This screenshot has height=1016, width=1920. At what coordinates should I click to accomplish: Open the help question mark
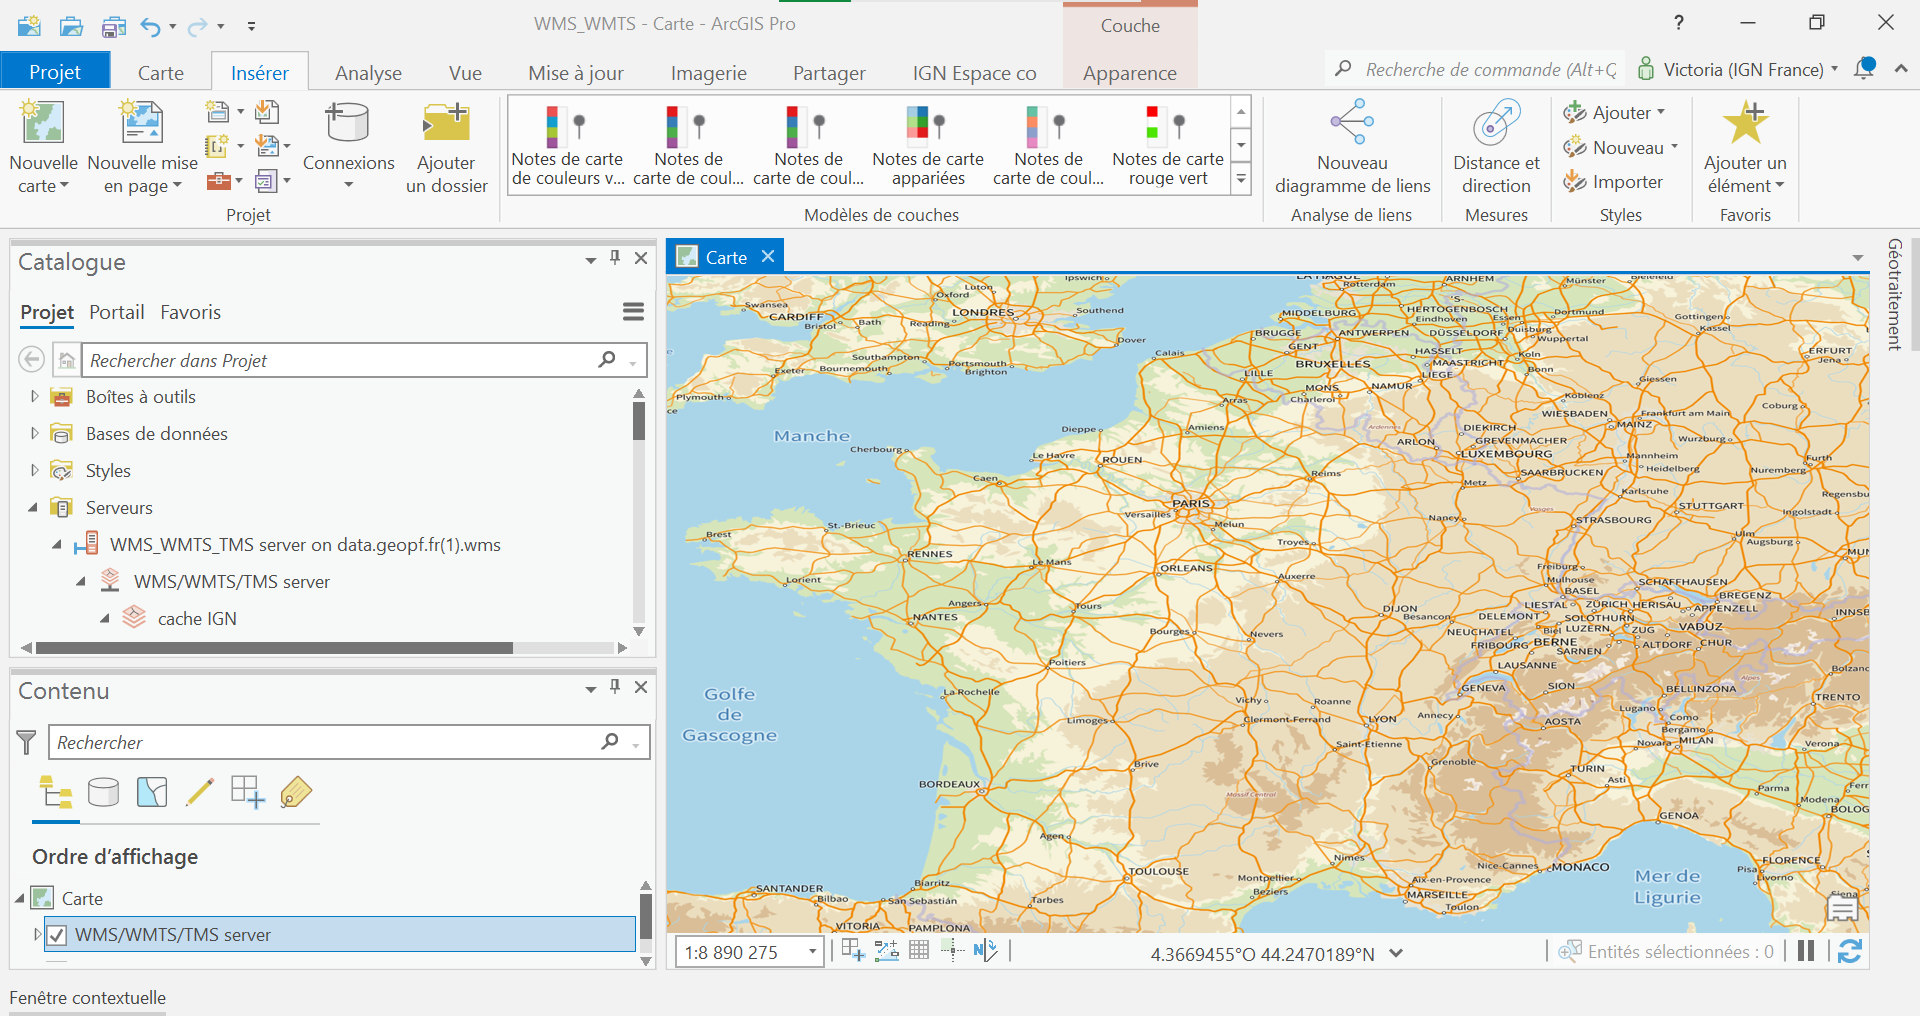click(x=1679, y=23)
